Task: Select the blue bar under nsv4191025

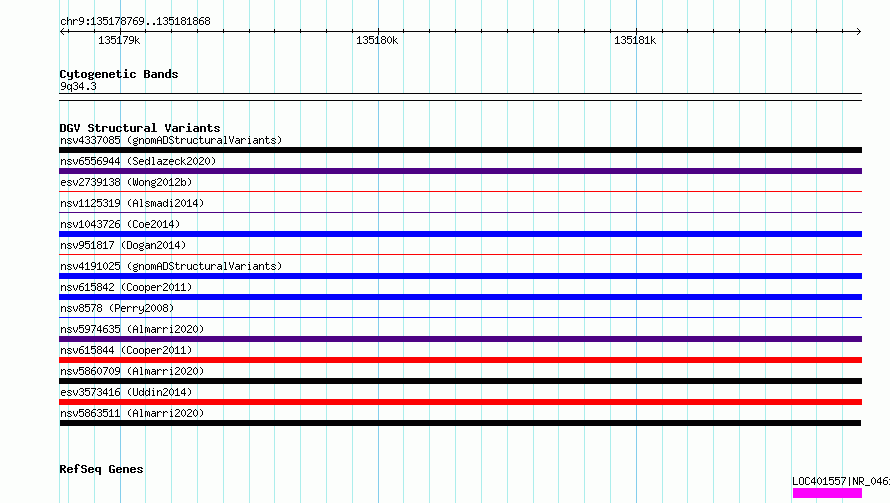Action: (x=460, y=276)
